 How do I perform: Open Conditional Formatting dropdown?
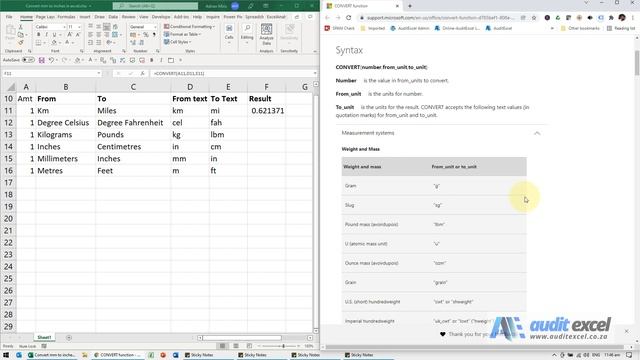189,27
